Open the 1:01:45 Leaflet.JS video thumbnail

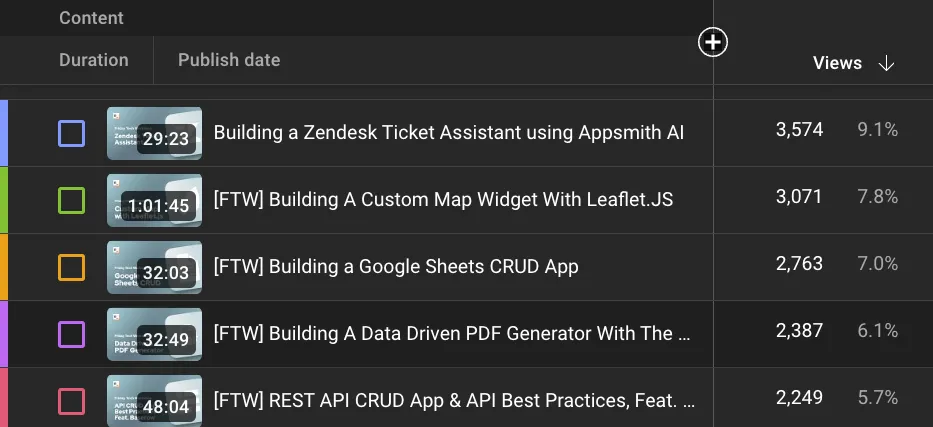154,200
